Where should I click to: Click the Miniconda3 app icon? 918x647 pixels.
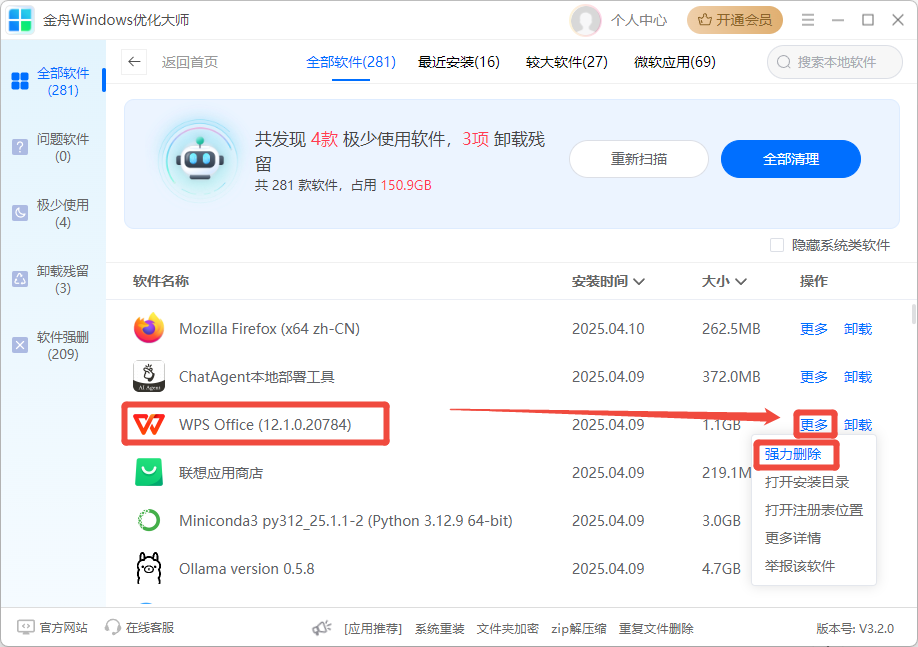point(149,521)
